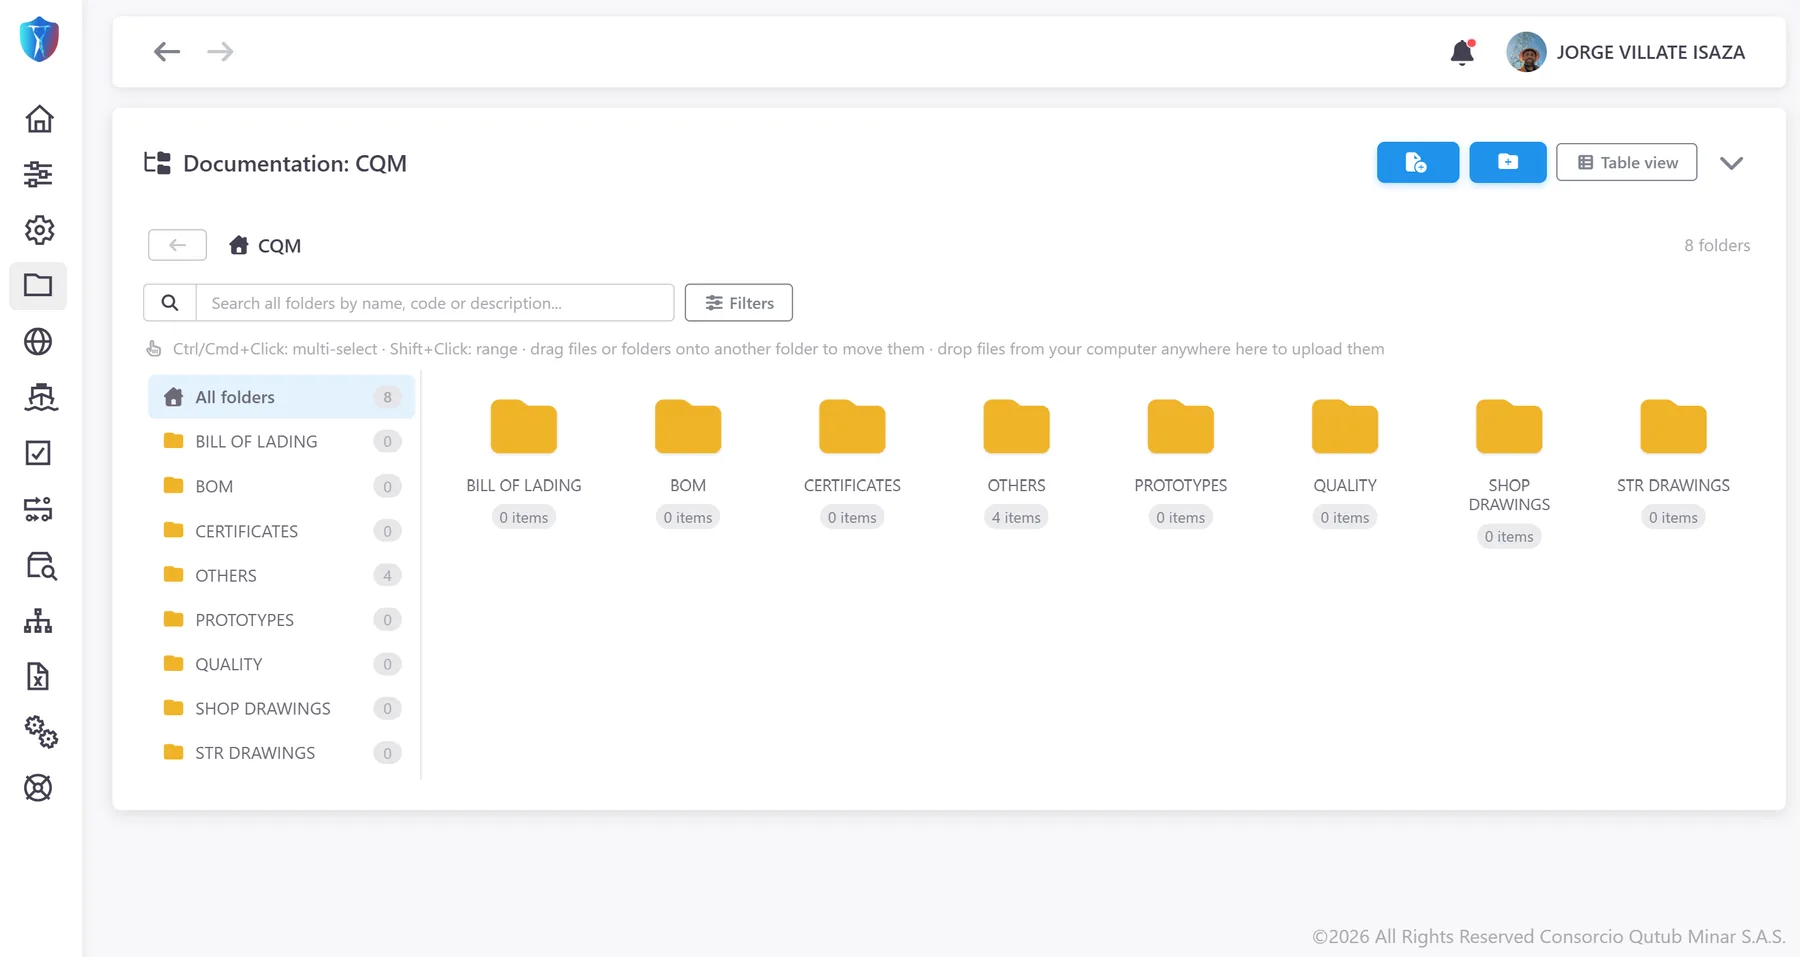Select OTHERS in folder tree
This screenshot has width=1800, height=957.
[x=281, y=575]
